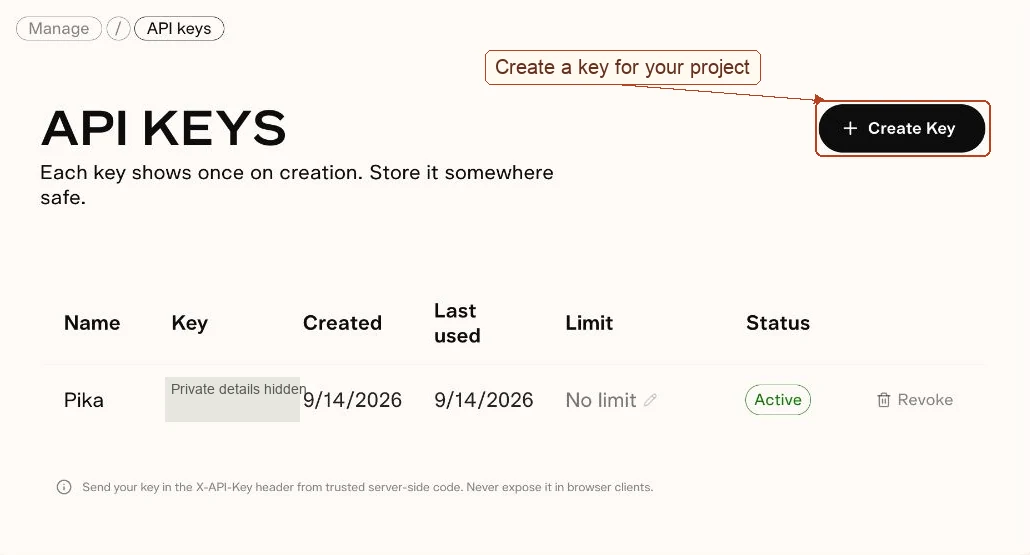Open the Manage breadcrumb

(x=59, y=29)
